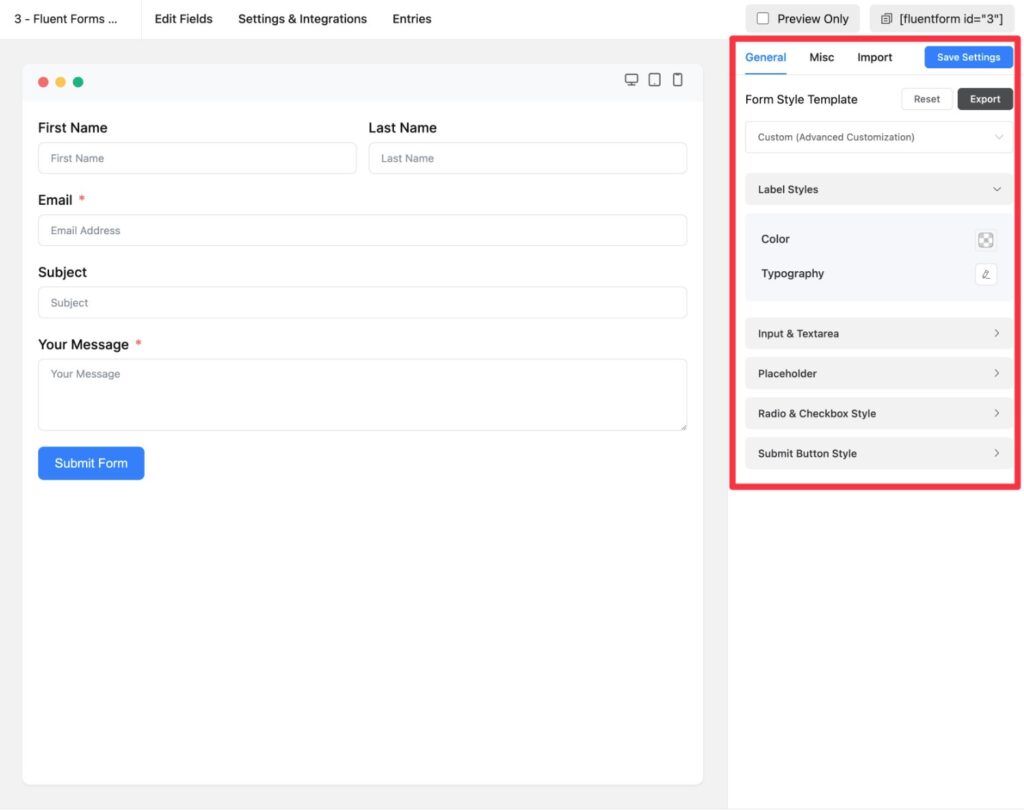The width and height of the screenshot is (1024, 810).
Task: Switch to mobile phone preview
Action: point(677,79)
